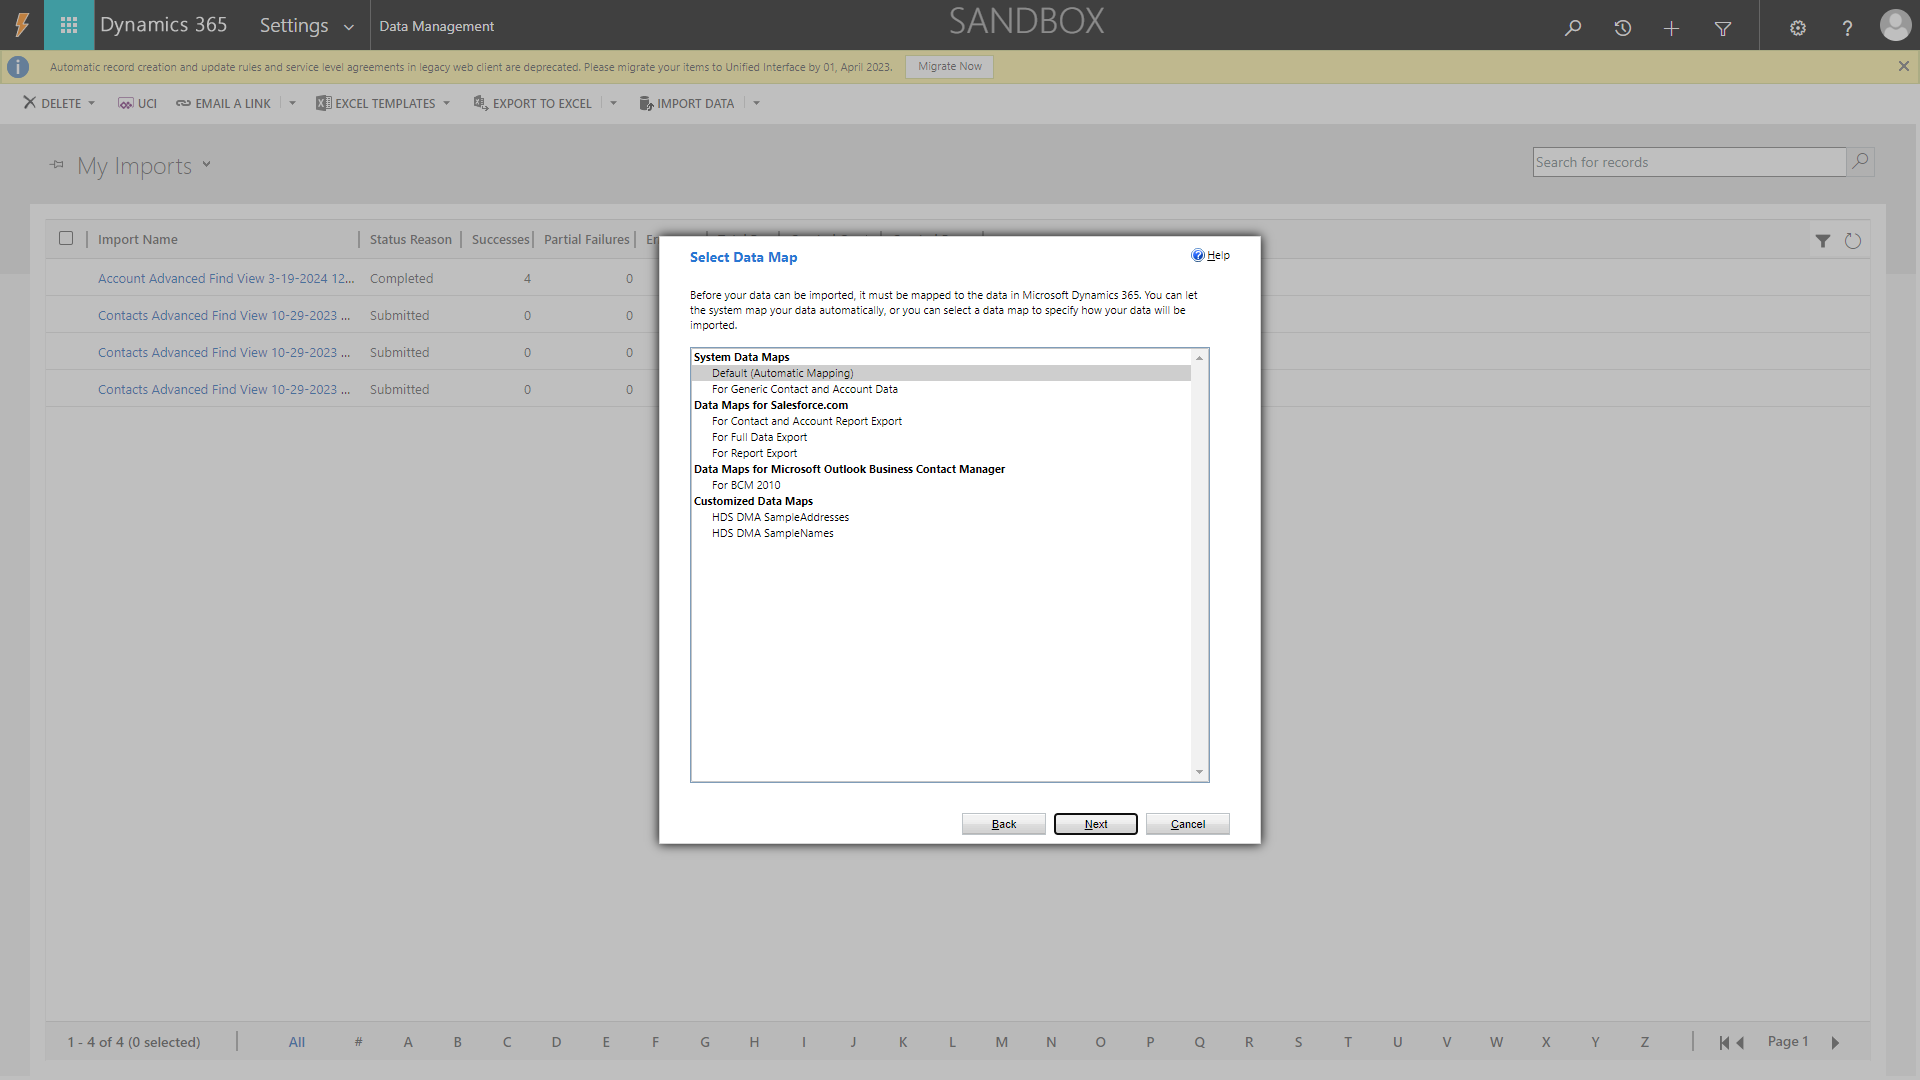Dismiss the deprecation notification bar

[1903, 66]
